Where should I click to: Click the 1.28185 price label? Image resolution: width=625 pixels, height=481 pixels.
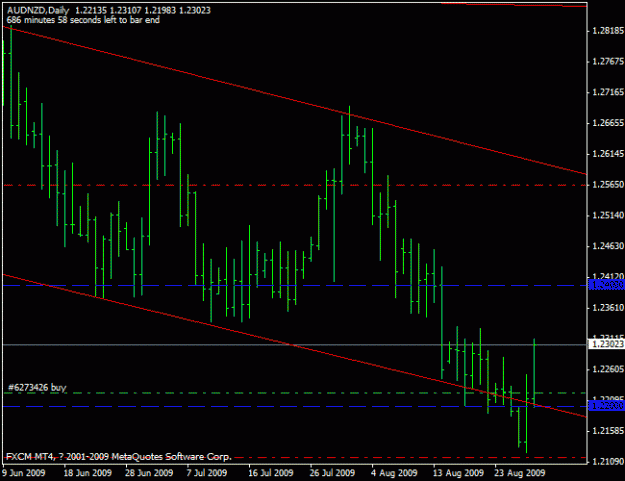point(608,31)
